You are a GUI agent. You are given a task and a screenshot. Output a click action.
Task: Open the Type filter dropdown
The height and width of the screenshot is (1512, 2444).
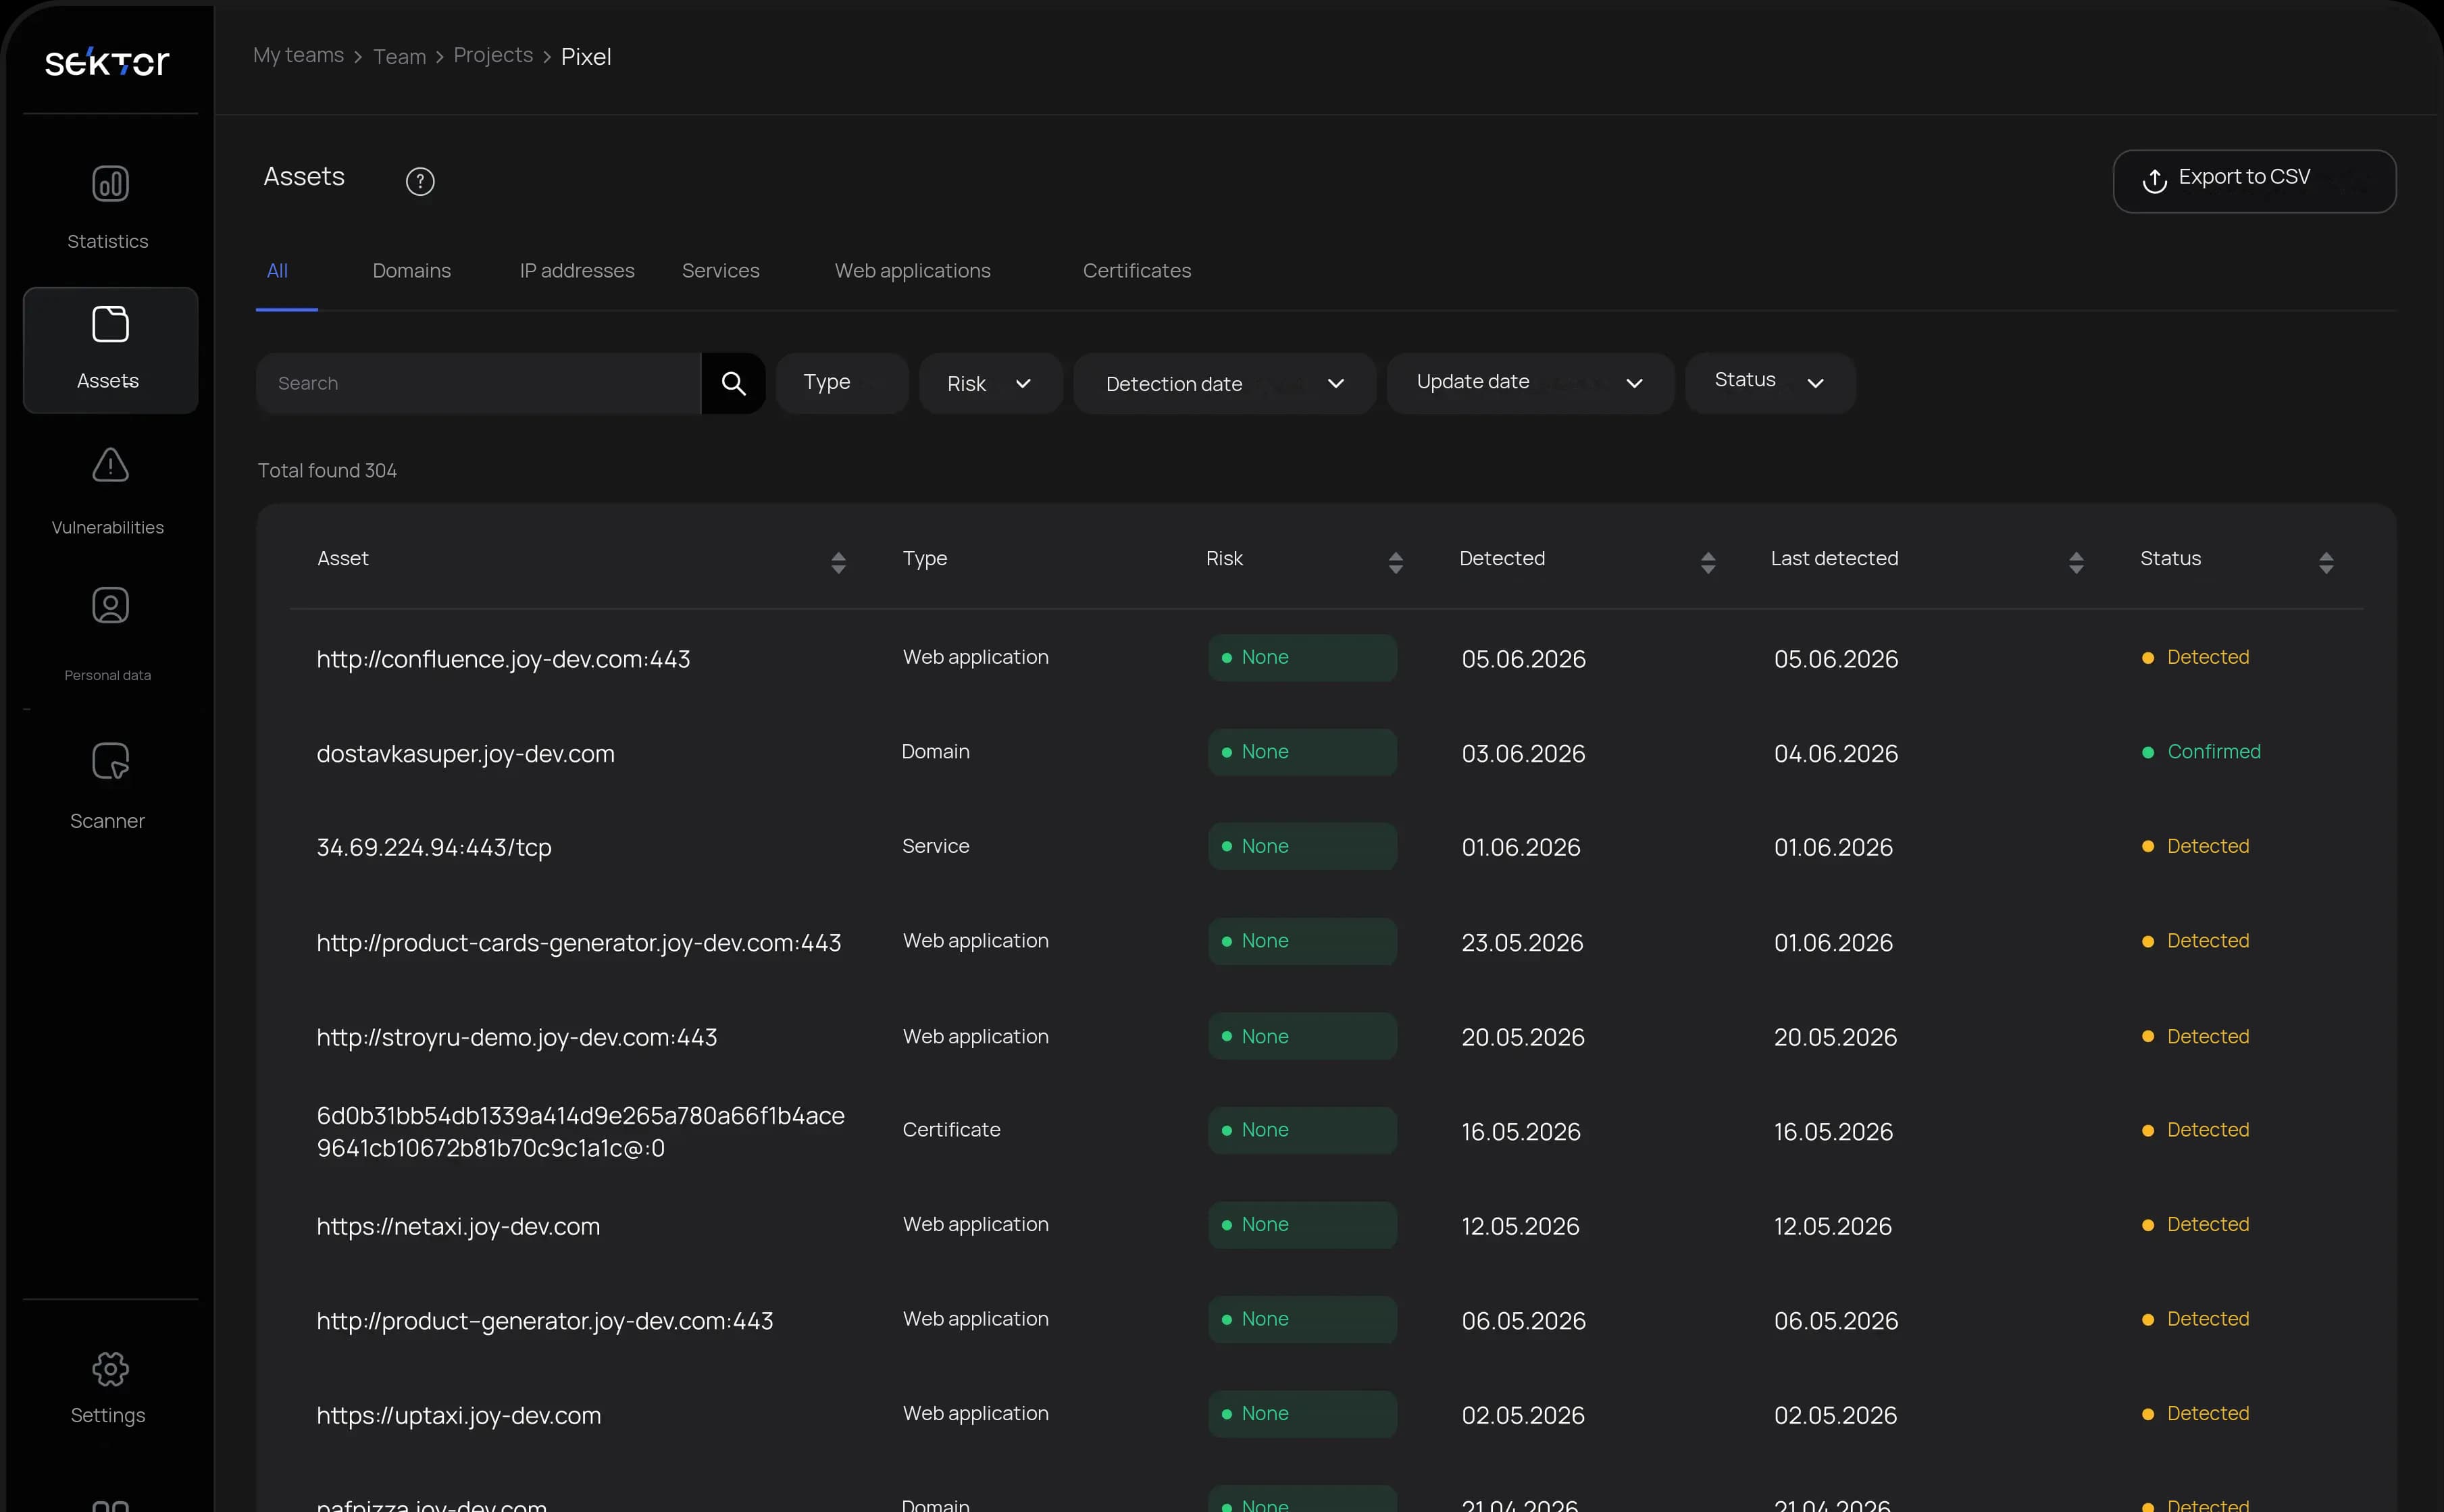coord(841,383)
